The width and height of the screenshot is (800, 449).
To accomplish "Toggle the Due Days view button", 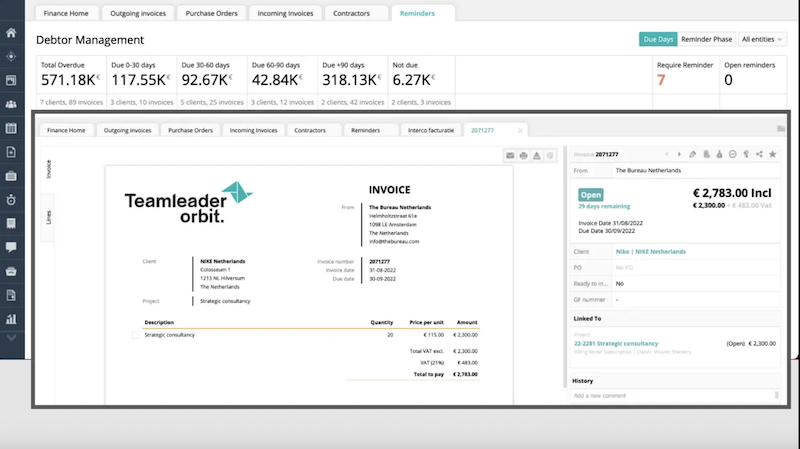I will [657, 39].
